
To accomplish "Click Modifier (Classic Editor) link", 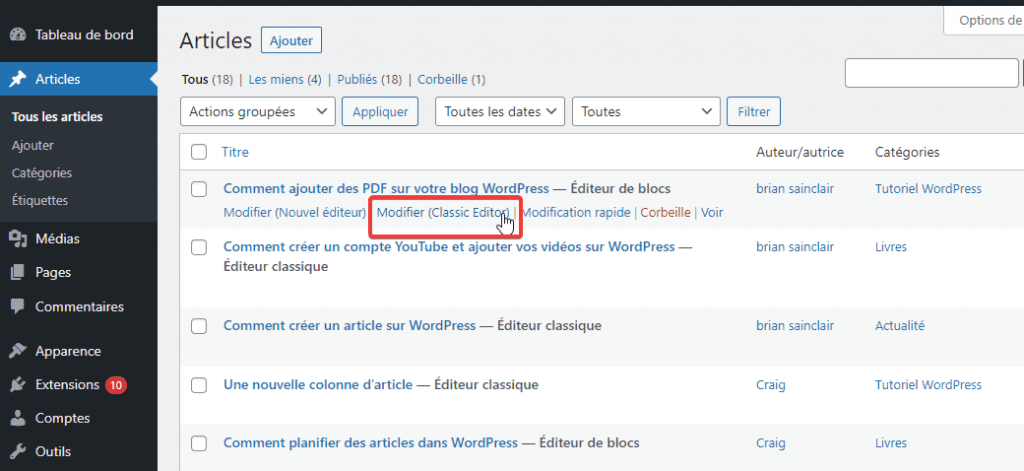I will (443, 212).
